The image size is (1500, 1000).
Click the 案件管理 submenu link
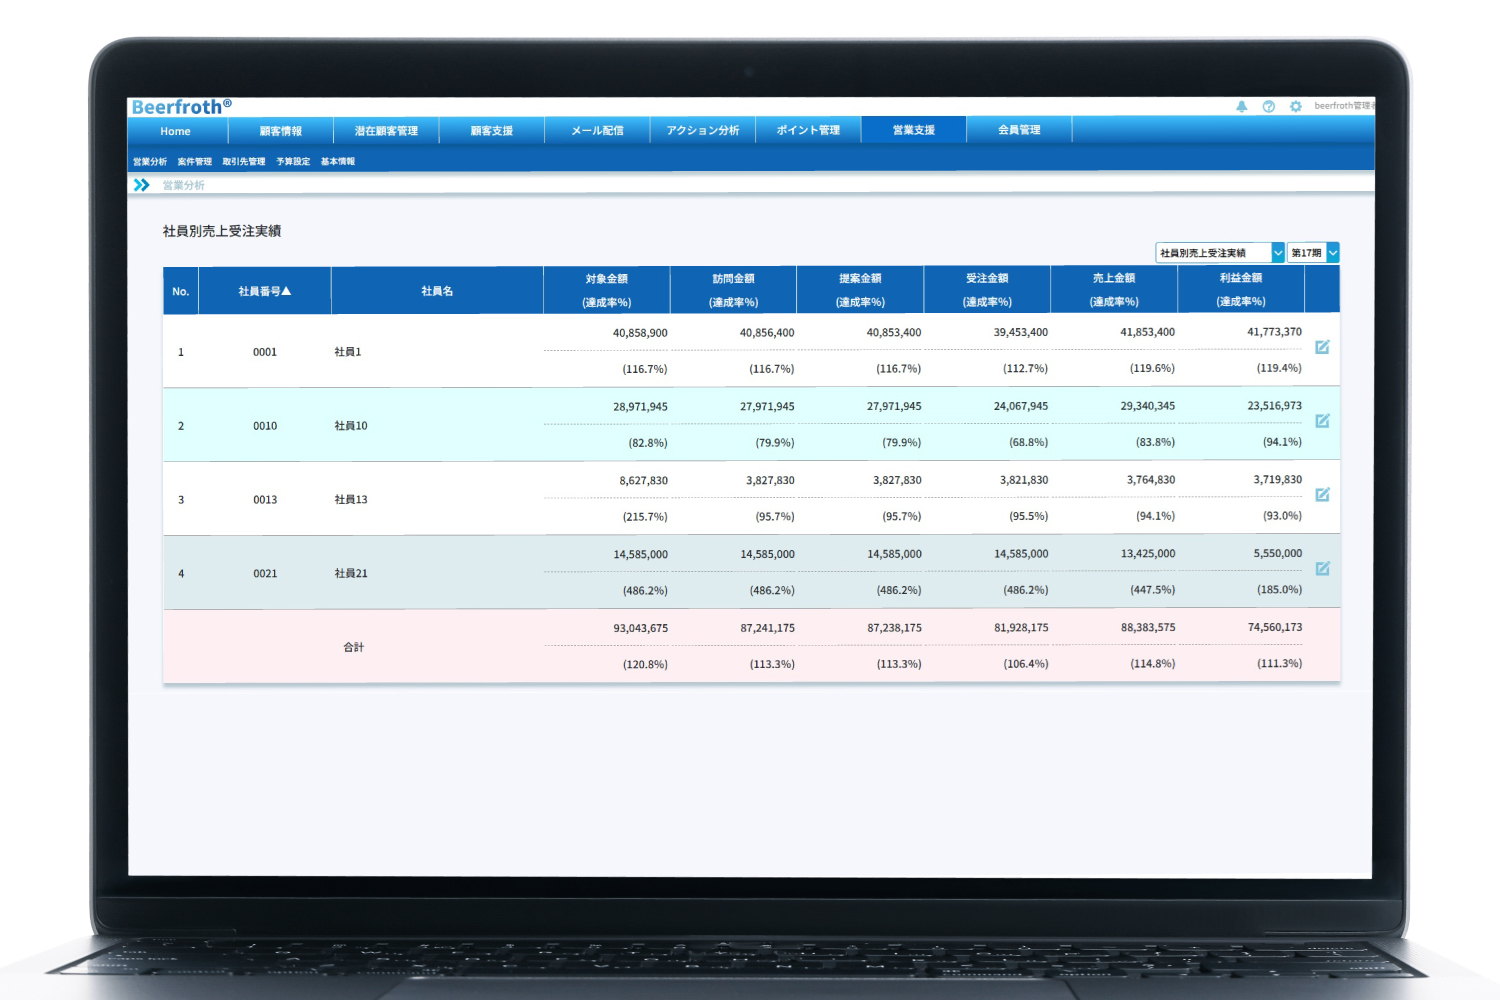pyautogui.click(x=194, y=161)
